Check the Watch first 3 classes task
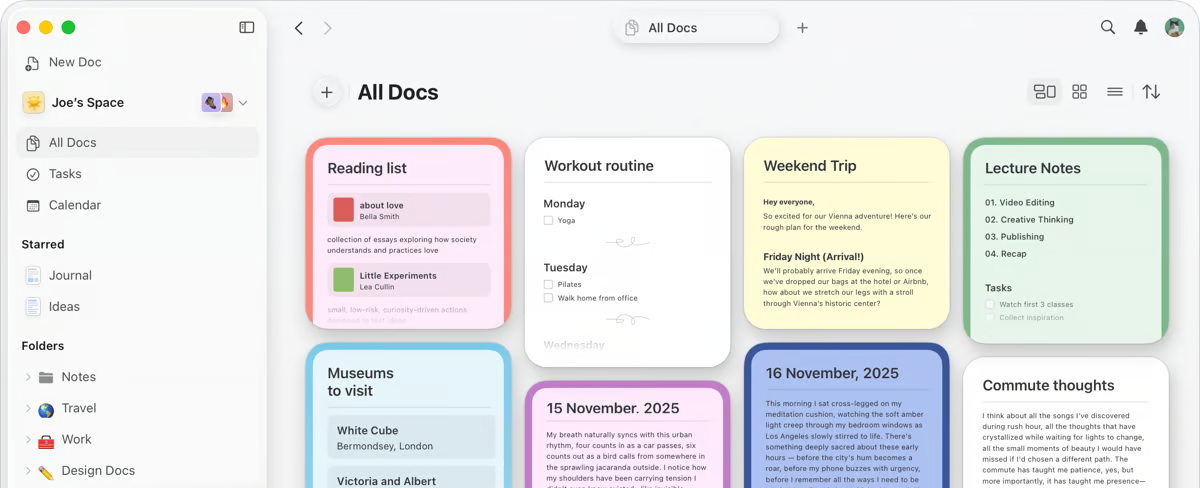The width and height of the screenshot is (1200, 488). [990, 304]
